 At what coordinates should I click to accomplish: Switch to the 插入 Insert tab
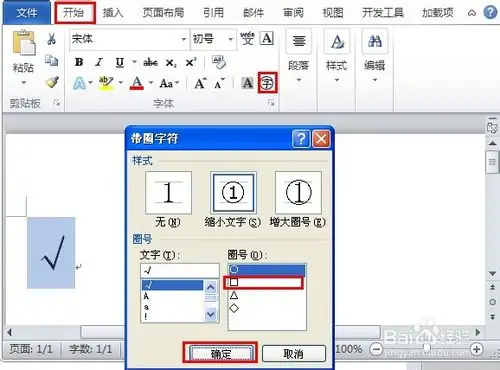pyautogui.click(x=113, y=13)
